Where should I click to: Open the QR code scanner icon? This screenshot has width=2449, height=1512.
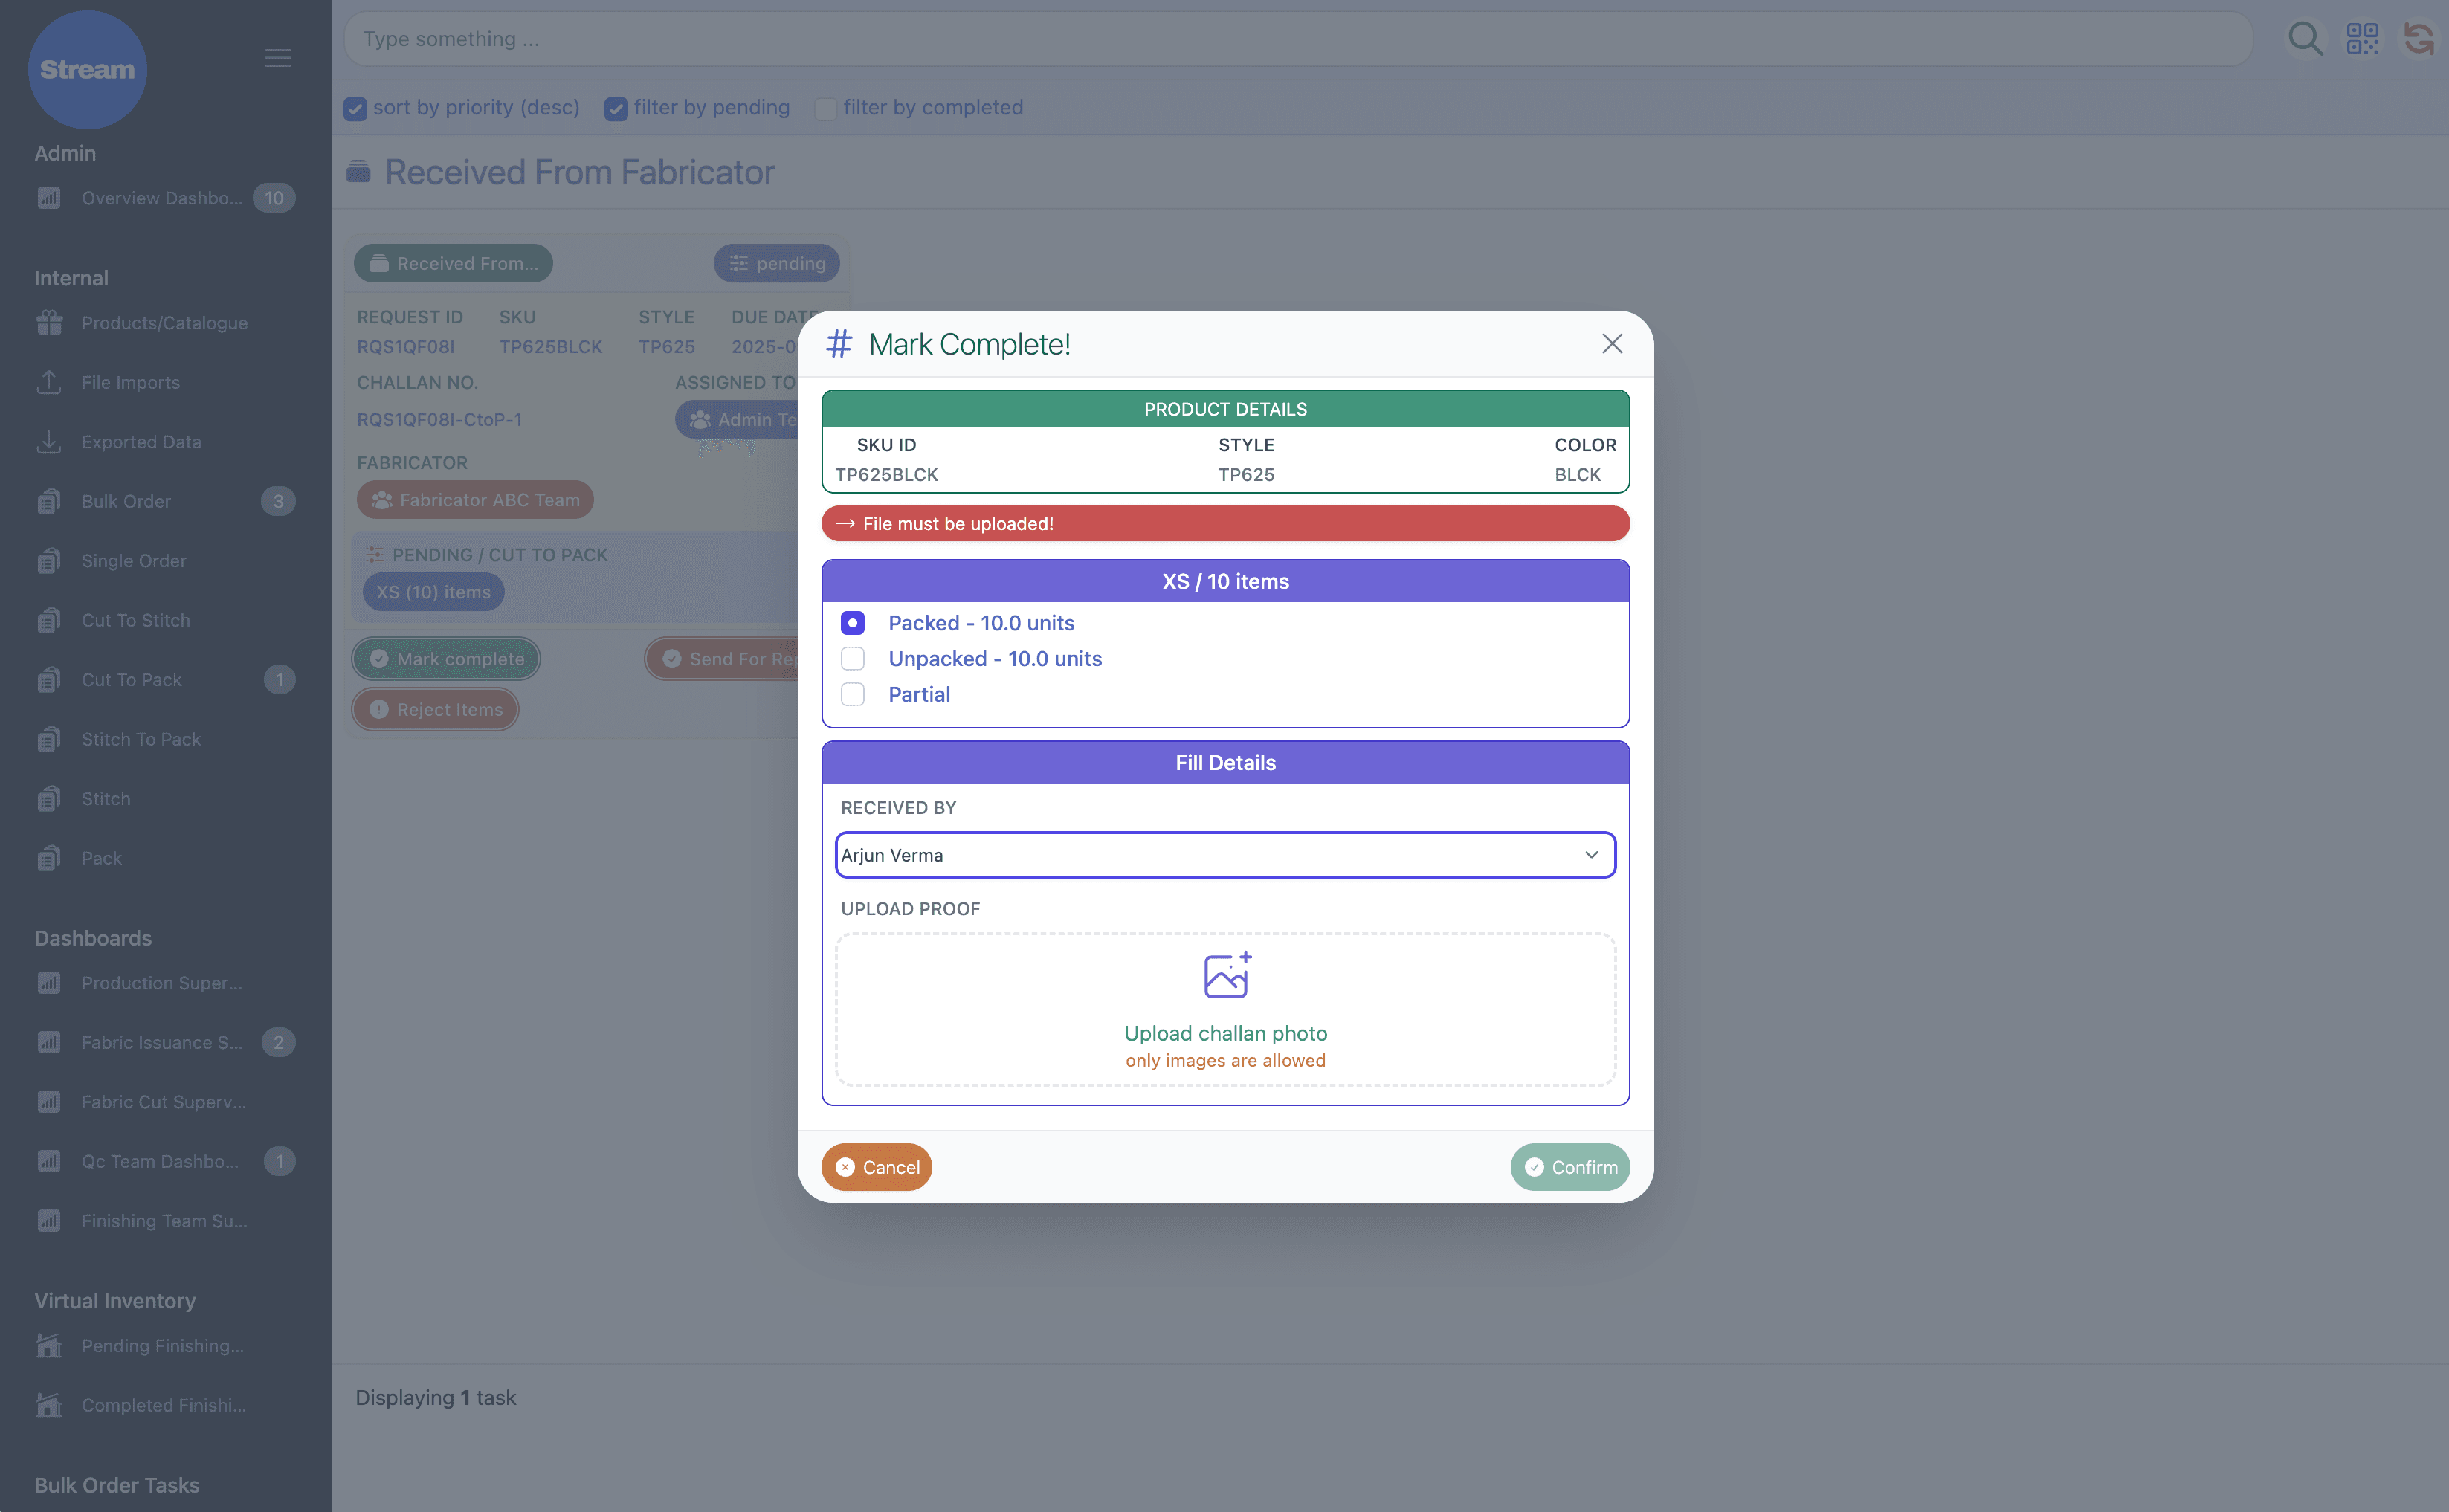coord(2362,39)
